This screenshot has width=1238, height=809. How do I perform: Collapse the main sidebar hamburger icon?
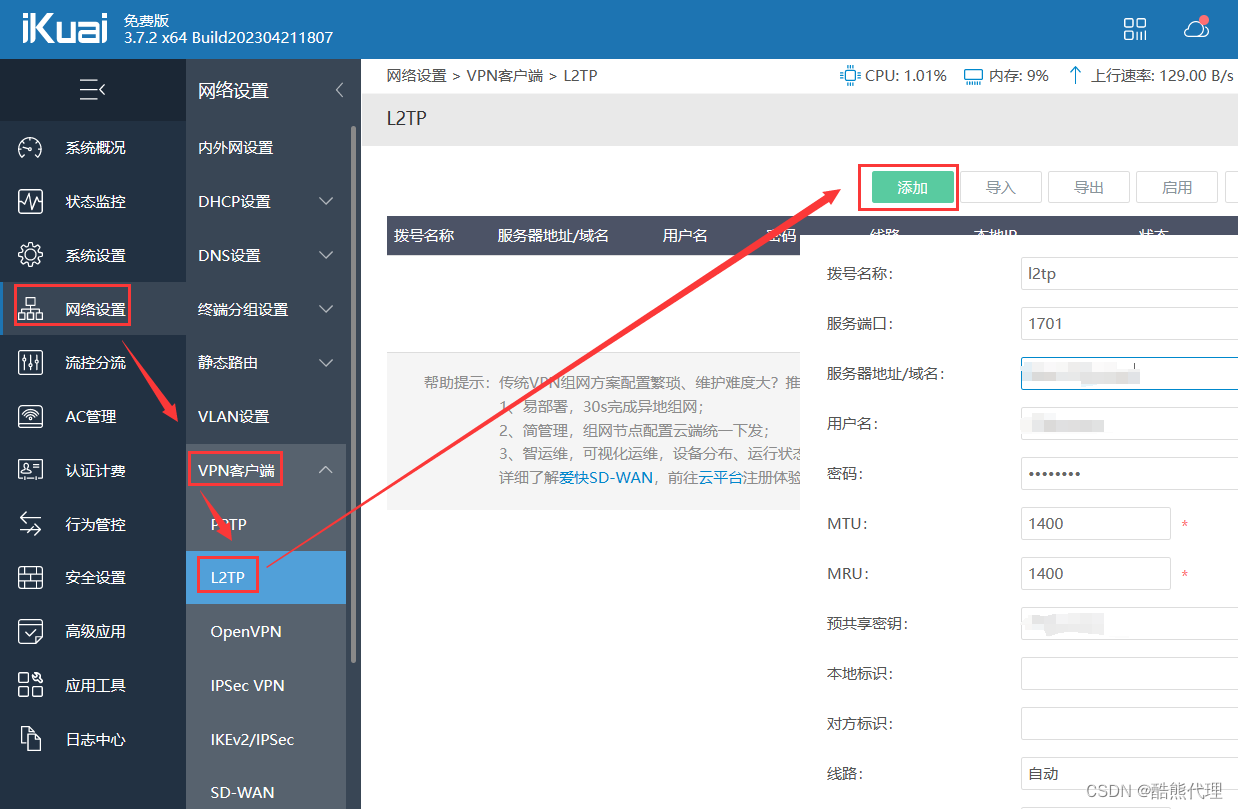pyautogui.click(x=92, y=90)
